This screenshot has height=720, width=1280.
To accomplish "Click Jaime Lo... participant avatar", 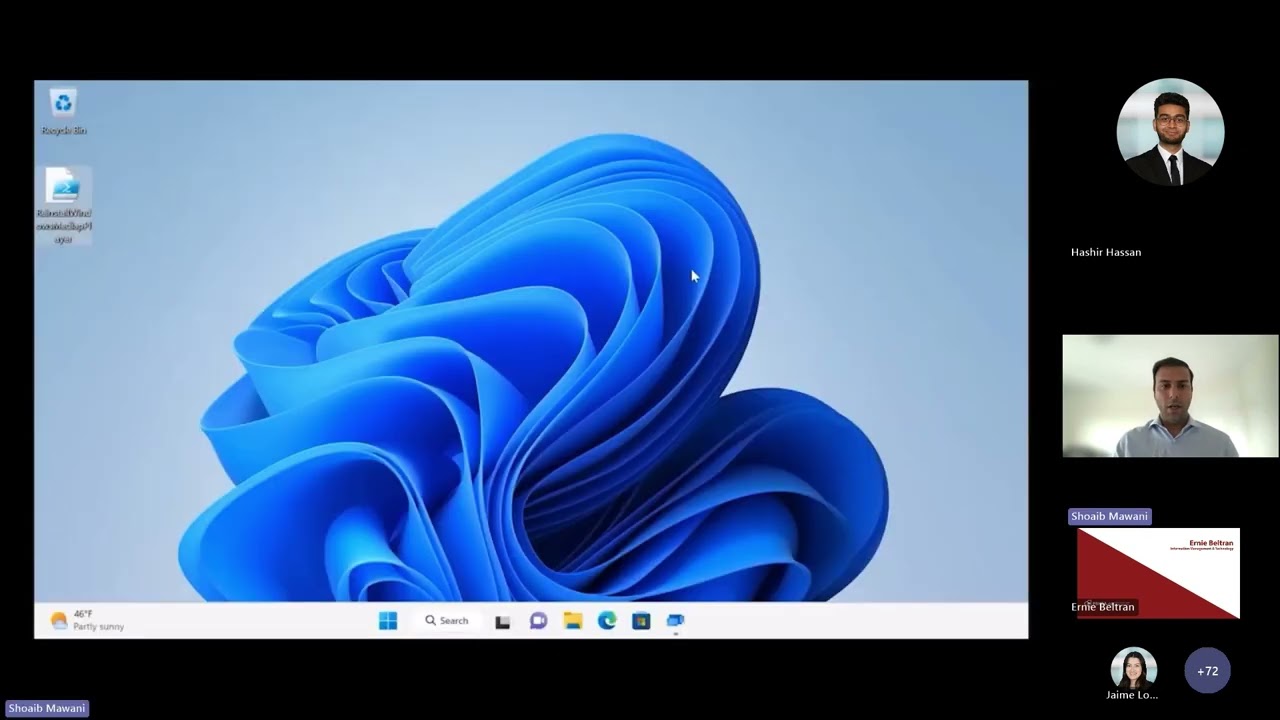I will tap(1133, 668).
